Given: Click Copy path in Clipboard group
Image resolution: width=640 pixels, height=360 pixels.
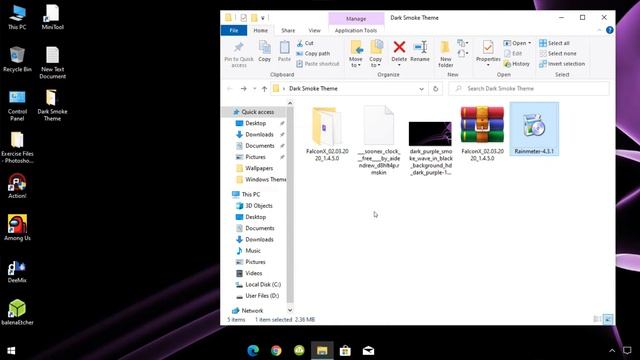Looking at the screenshot, I should click(x=313, y=53).
